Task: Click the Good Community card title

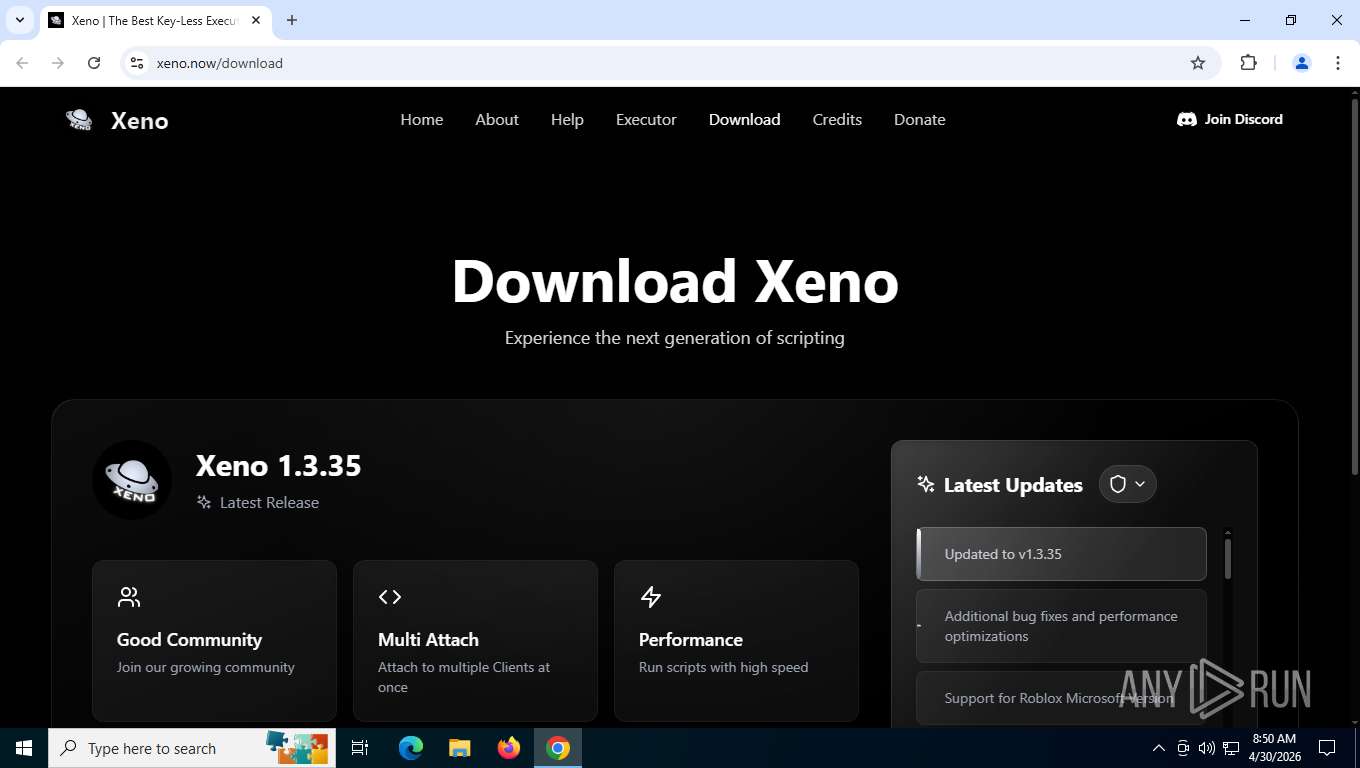Action: coord(189,640)
